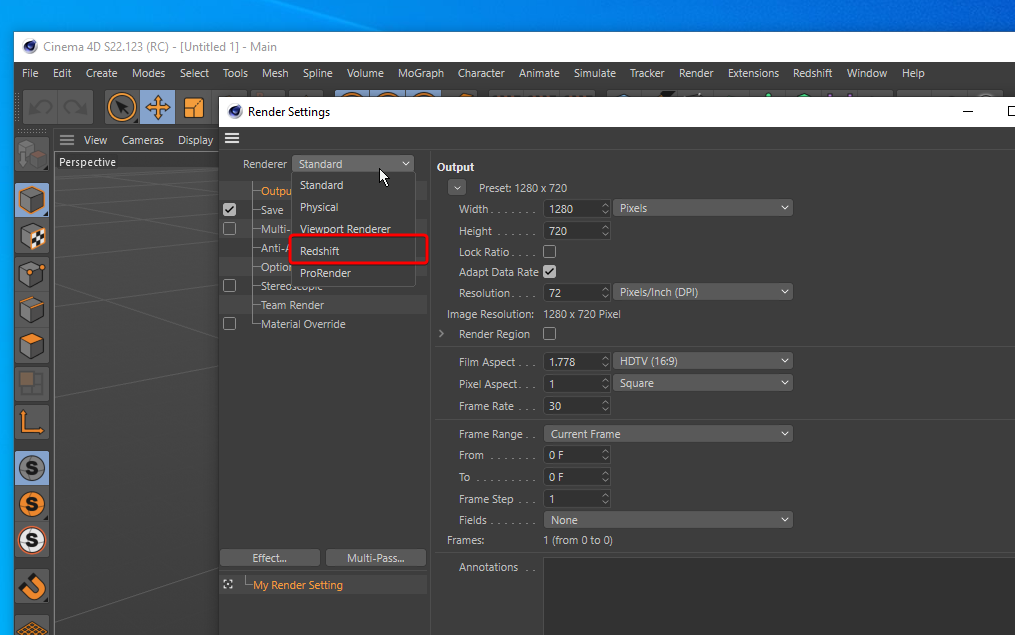Open the viewport Cameras menu
The height and width of the screenshot is (635, 1015).
(x=142, y=140)
